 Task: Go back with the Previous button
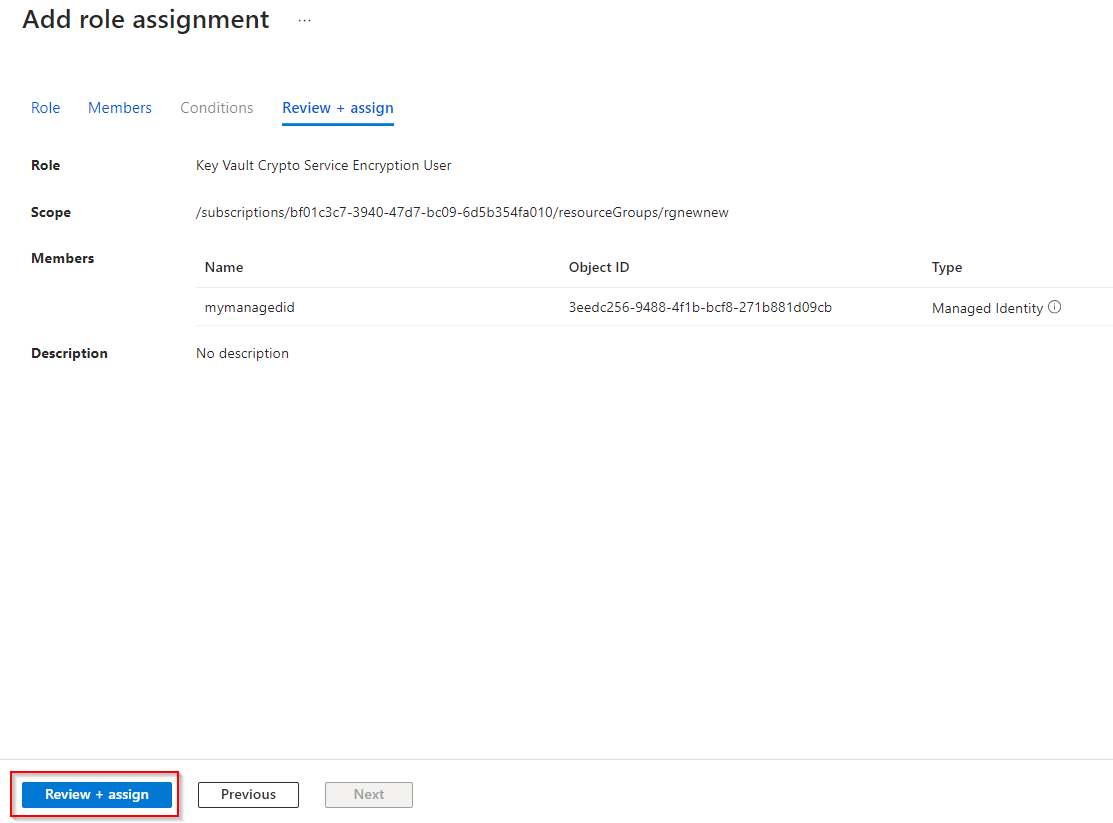248,795
